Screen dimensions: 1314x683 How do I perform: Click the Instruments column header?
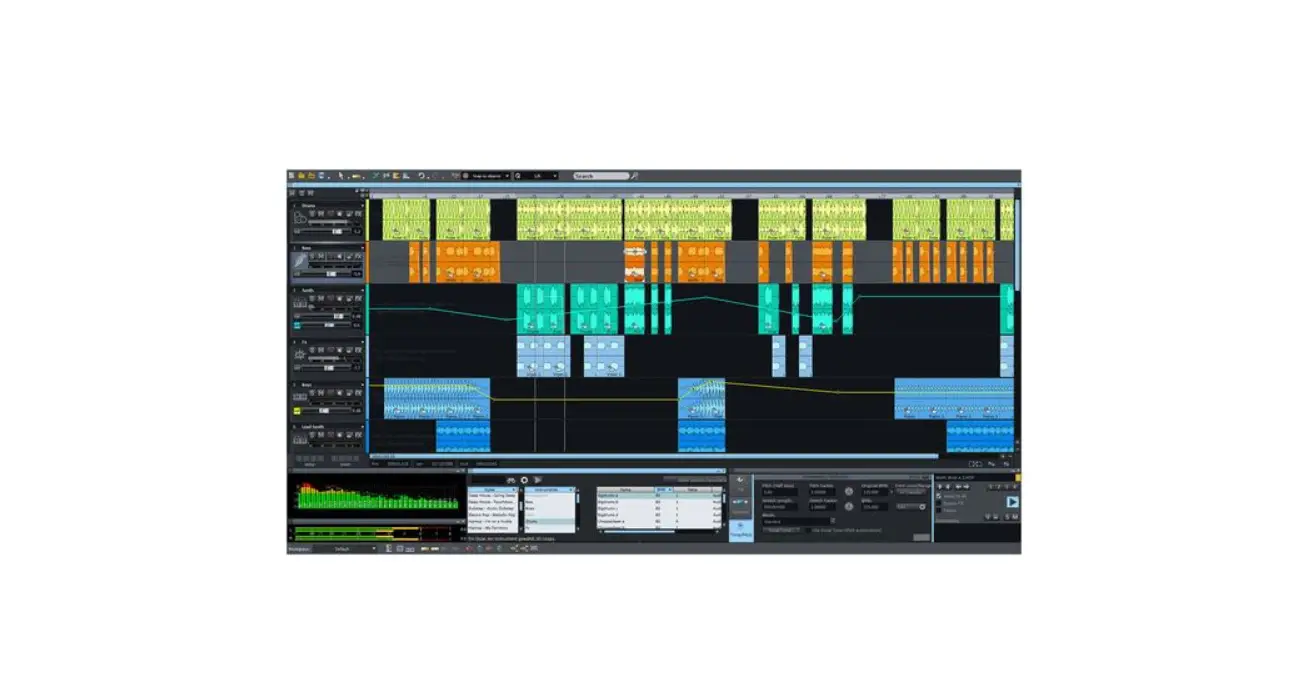pyautogui.click(x=550, y=490)
